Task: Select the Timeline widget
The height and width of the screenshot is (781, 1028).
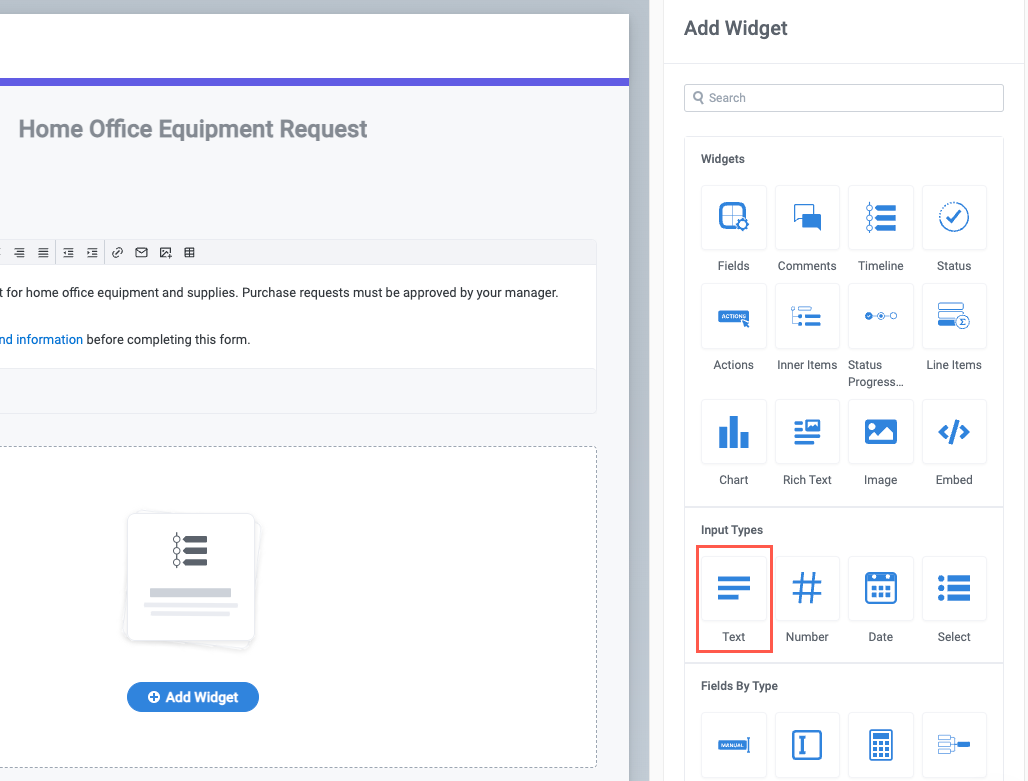Action: (880, 218)
